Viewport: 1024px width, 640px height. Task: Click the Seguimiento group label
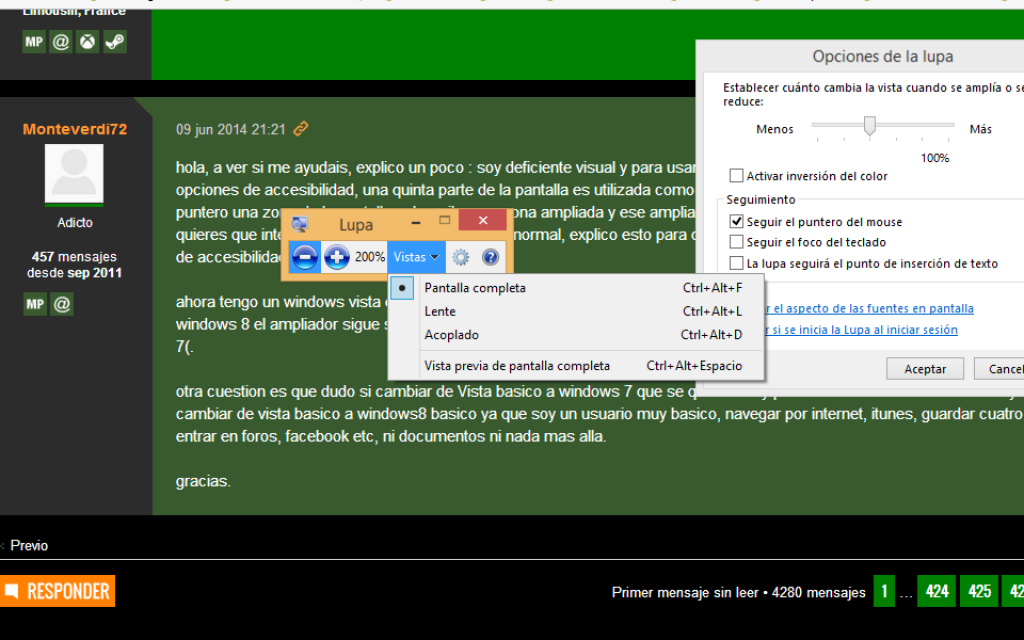[761, 199]
